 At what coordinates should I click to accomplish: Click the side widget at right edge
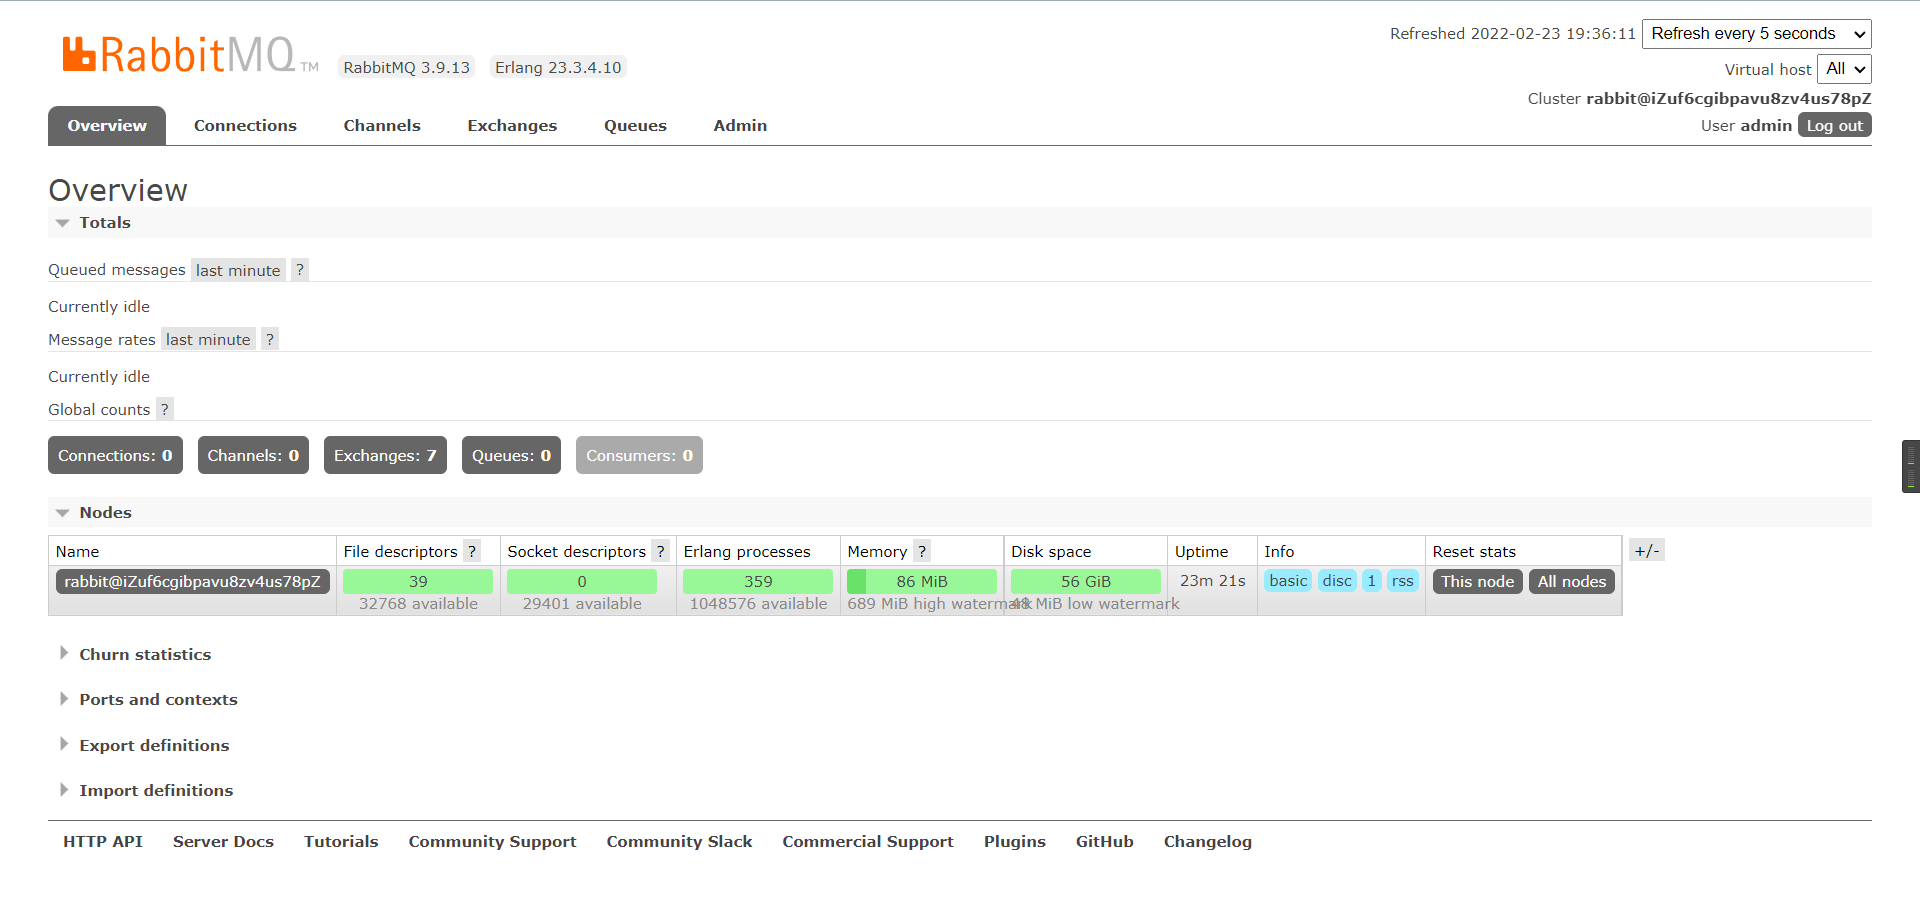[1911, 466]
